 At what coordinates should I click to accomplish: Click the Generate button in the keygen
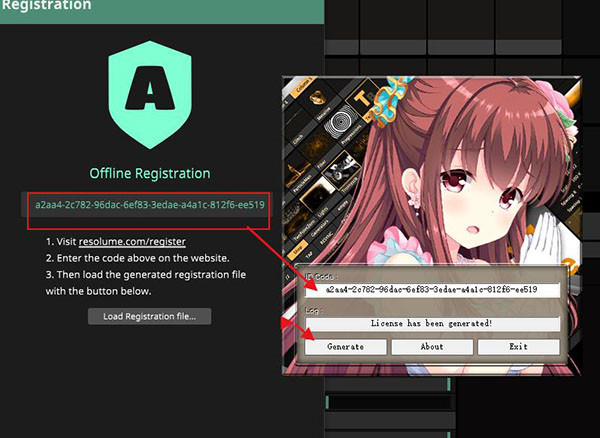346,347
